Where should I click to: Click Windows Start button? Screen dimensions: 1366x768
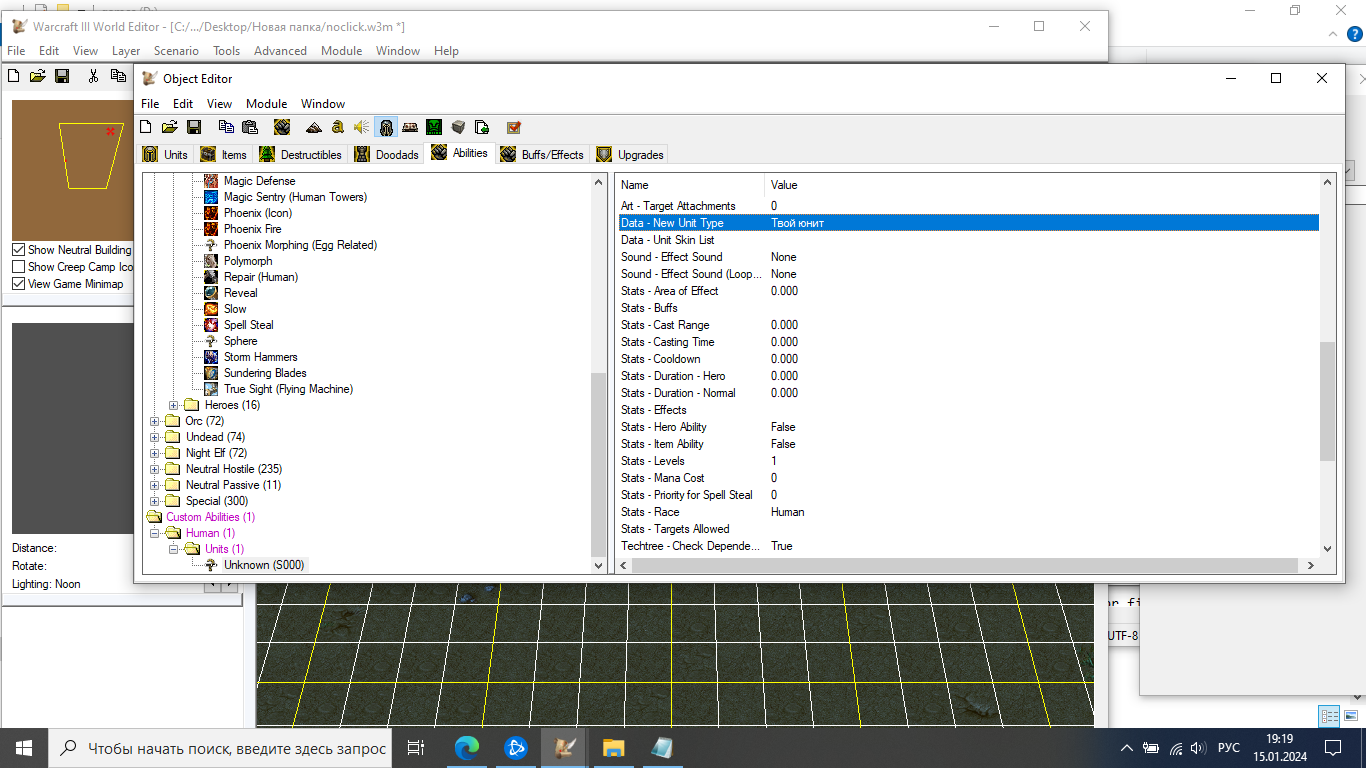click(24, 747)
